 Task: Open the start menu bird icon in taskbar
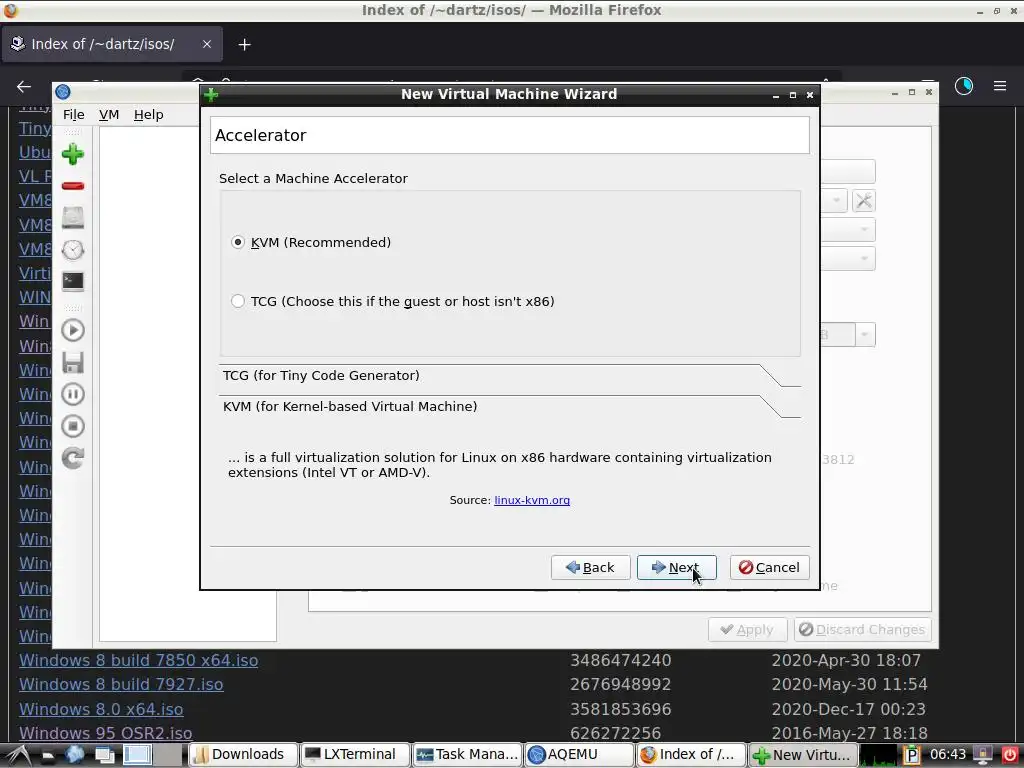pyautogui.click(x=17, y=755)
